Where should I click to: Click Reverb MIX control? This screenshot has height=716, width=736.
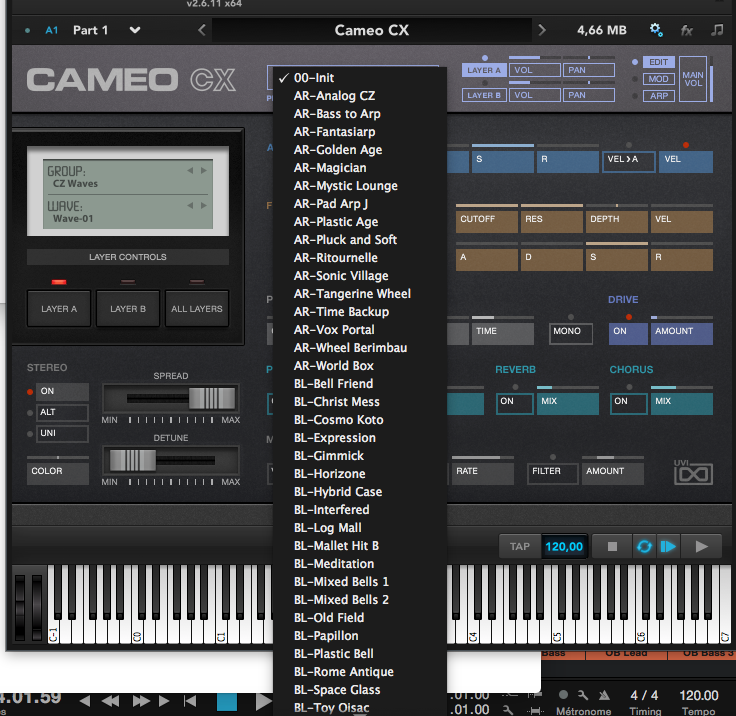[567, 403]
